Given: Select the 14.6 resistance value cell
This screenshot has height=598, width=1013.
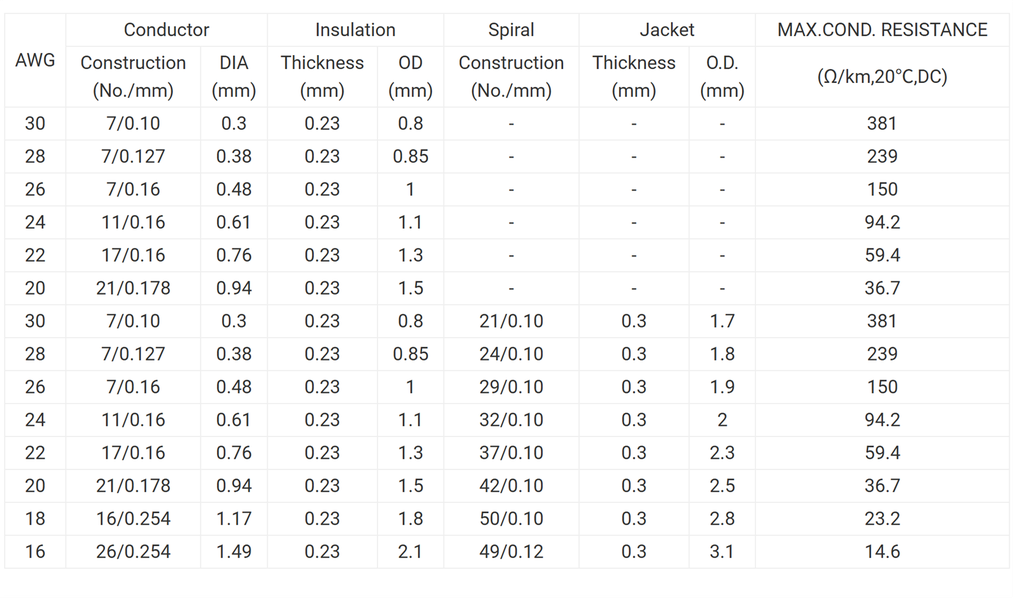Looking at the screenshot, I should 882,551.
